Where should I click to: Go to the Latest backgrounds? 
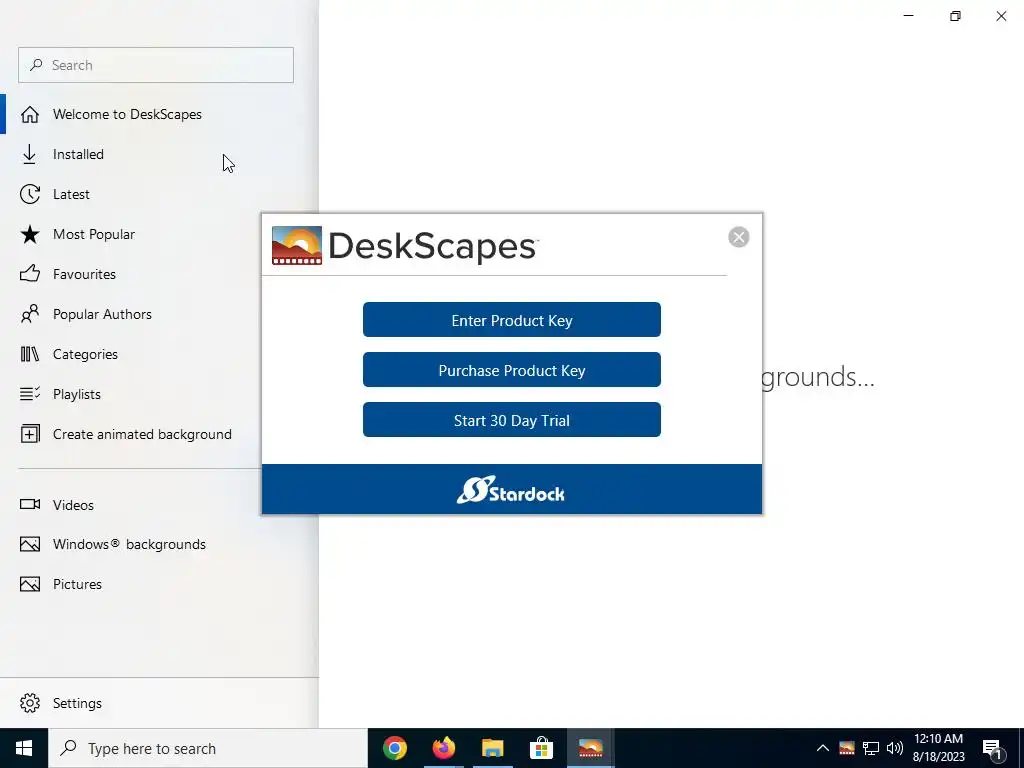click(x=159, y=194)
